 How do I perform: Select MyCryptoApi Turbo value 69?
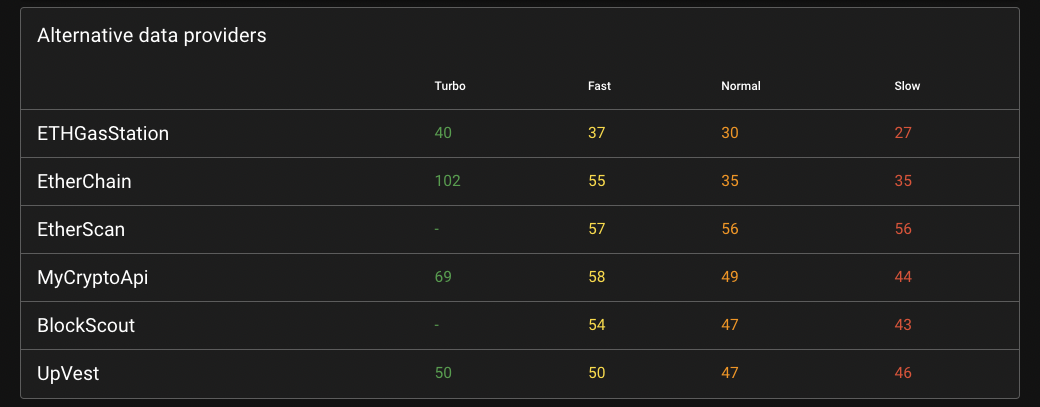point(443,277)
